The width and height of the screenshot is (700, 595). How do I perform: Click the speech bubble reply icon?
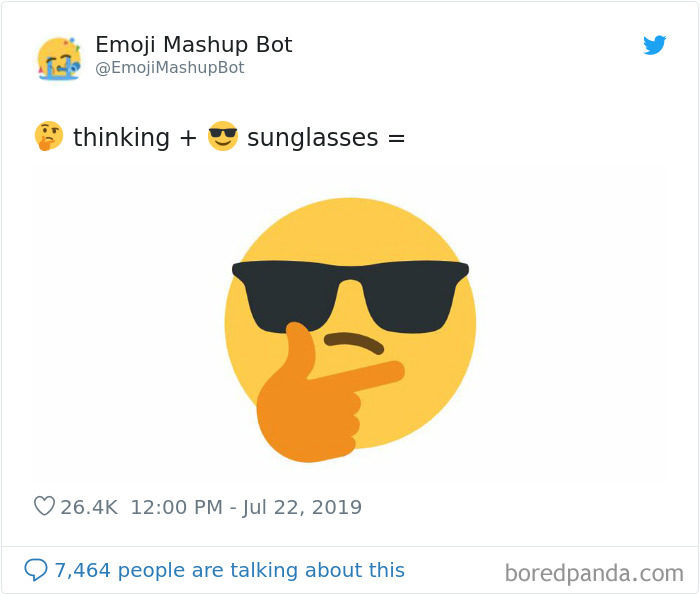coord(36,570)
